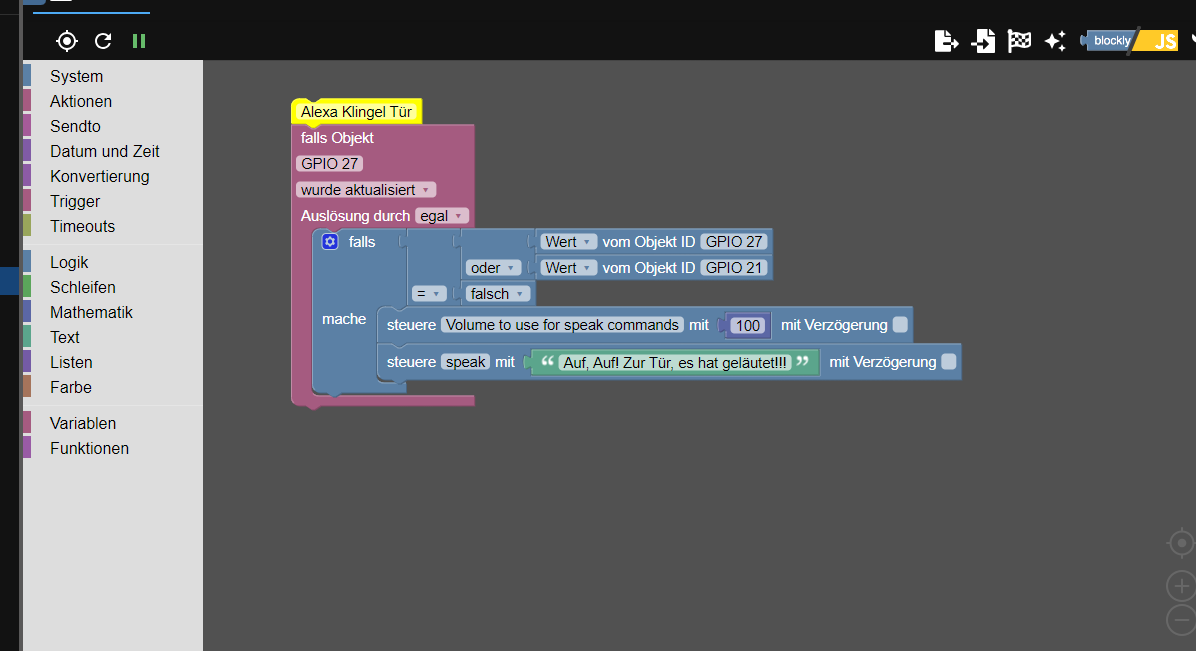Import blocks with the import file icon

coord(983,40)
